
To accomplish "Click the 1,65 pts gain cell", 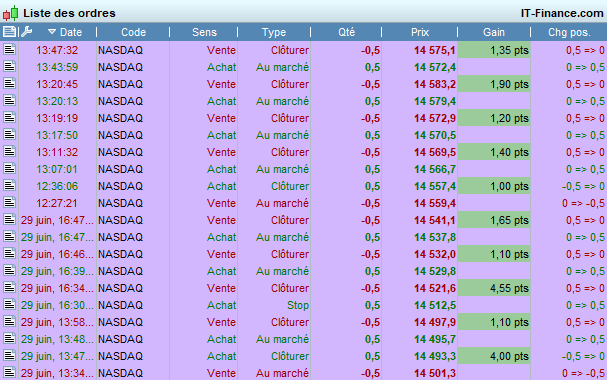I will click(494, 221).
